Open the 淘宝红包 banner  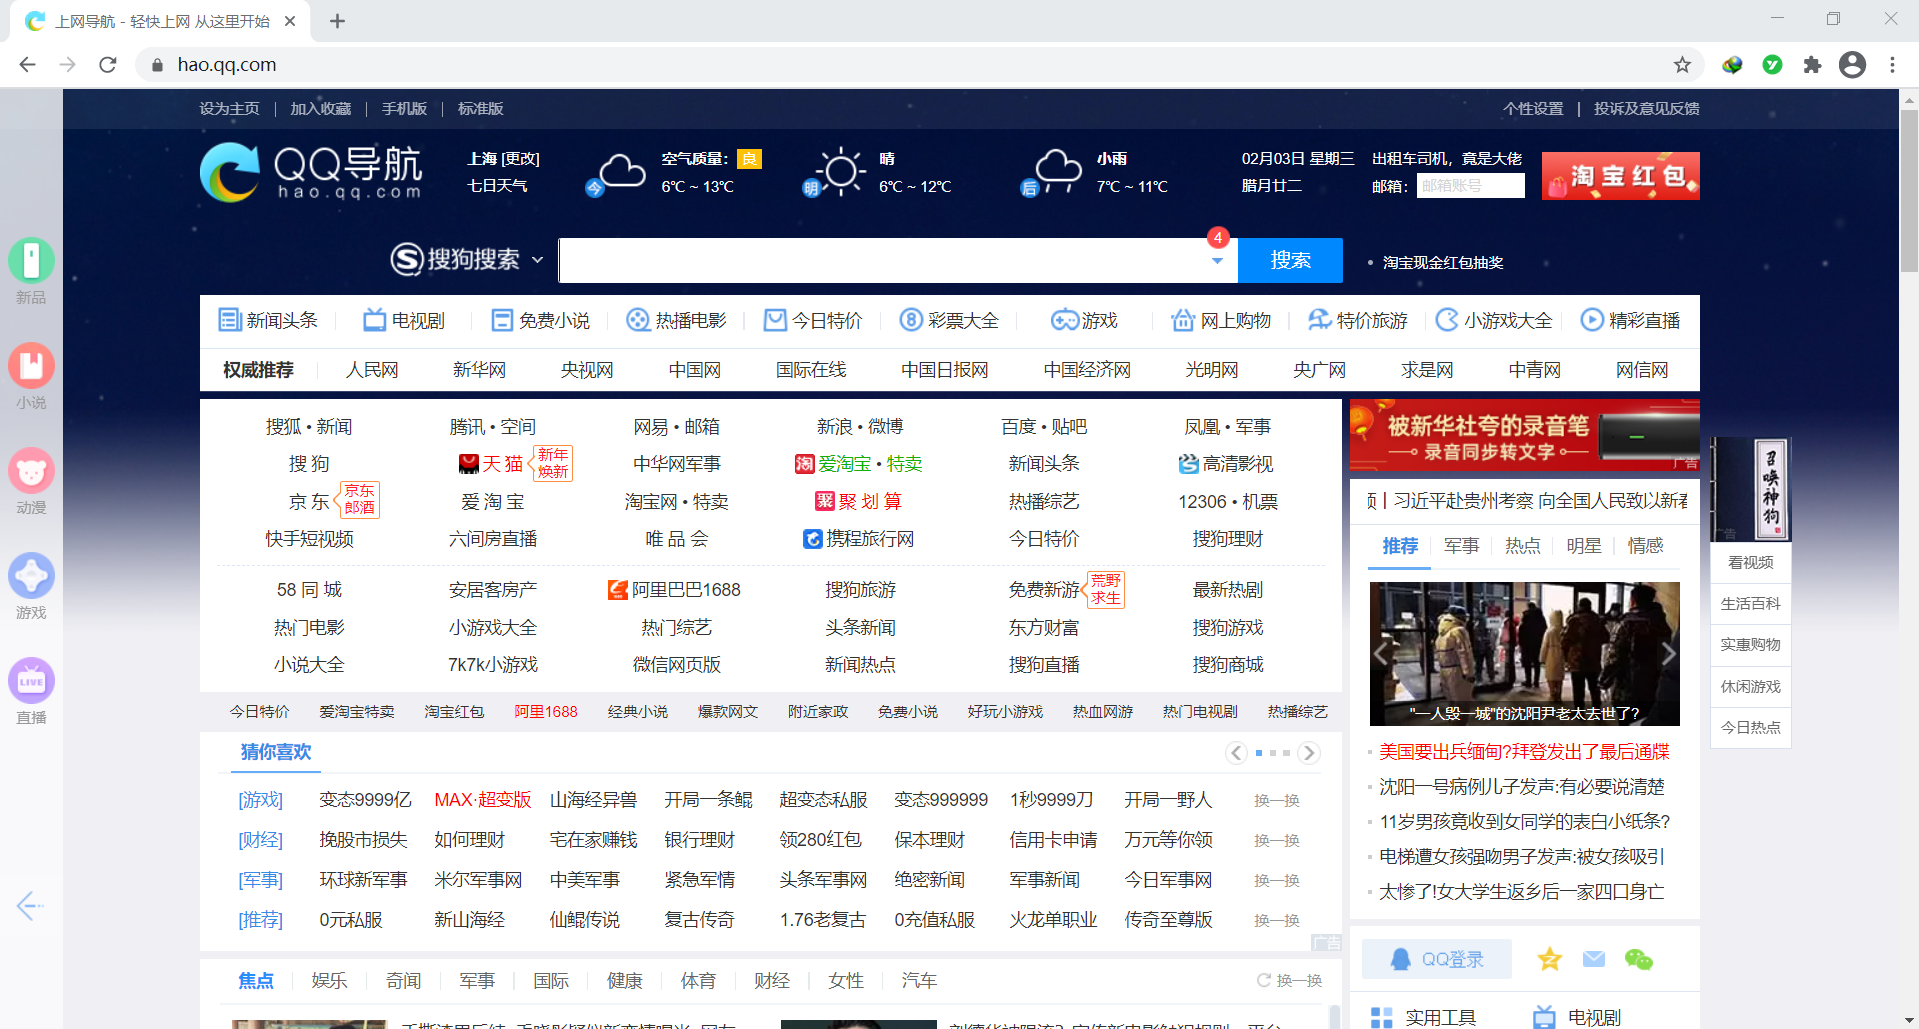(x=1620, y=176)
